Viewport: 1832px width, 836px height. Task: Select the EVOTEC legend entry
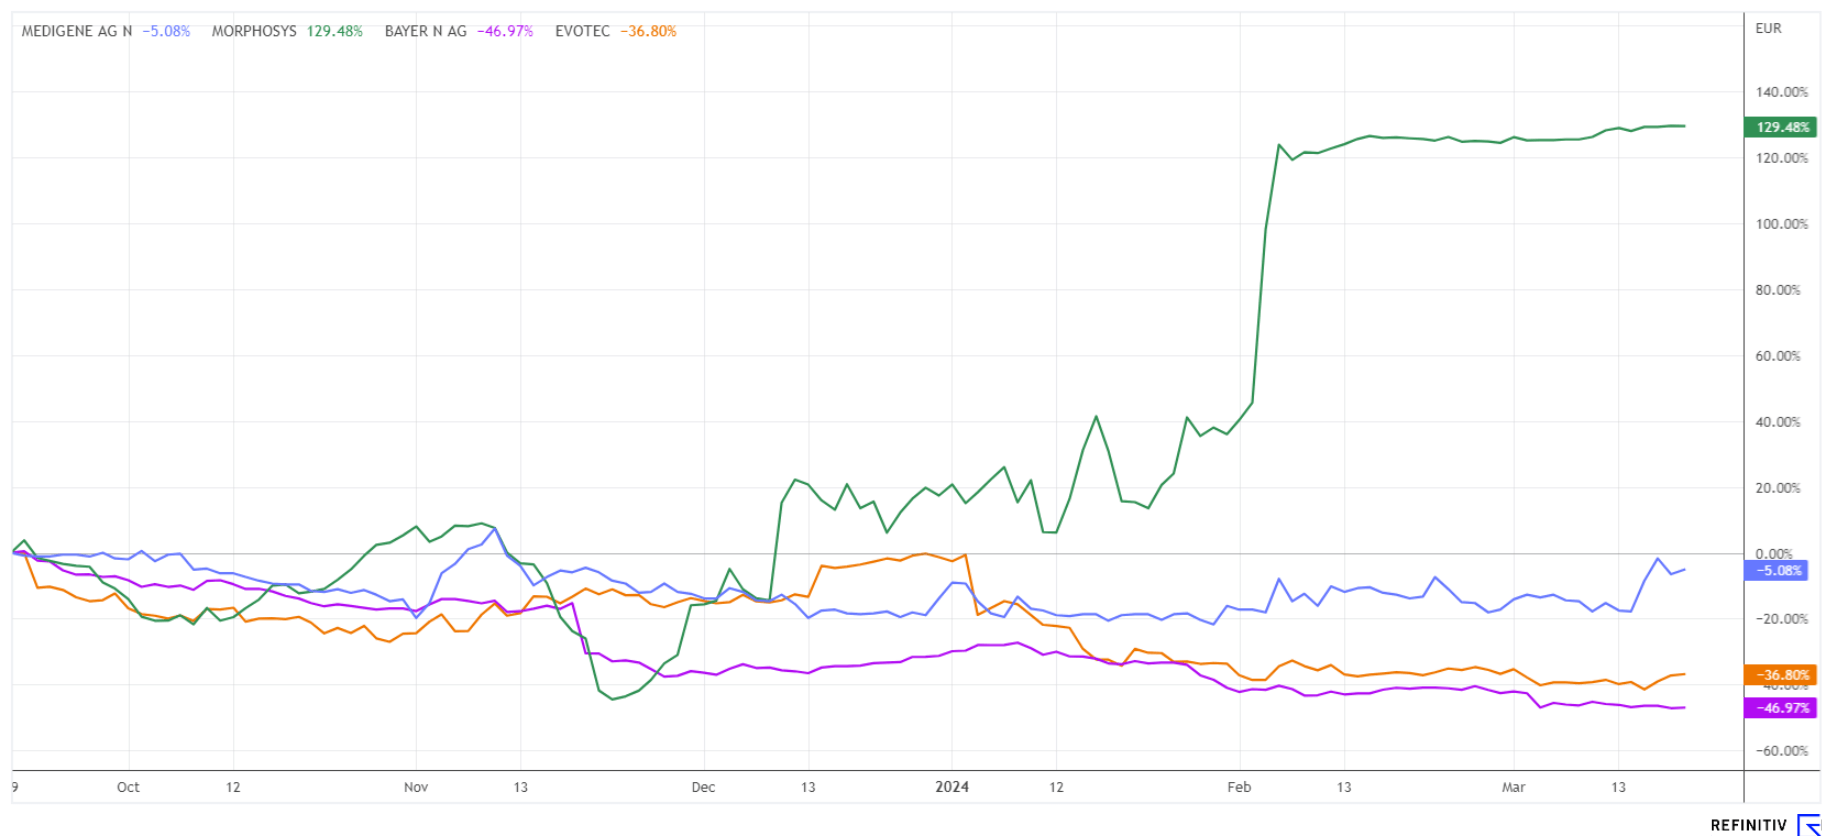582,31
